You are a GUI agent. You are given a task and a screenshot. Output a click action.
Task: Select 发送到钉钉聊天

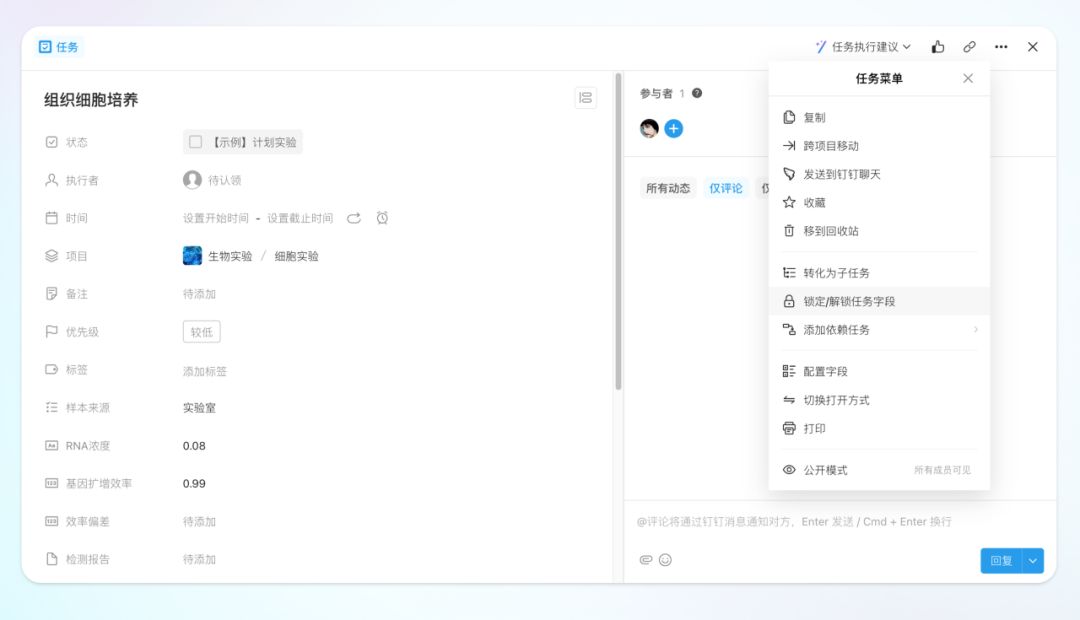(x=879, y=174)
